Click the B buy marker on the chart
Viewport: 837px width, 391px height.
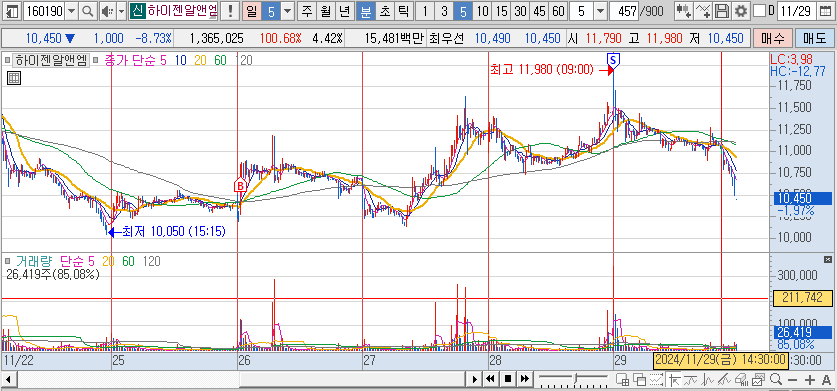(x=240, y=186)
